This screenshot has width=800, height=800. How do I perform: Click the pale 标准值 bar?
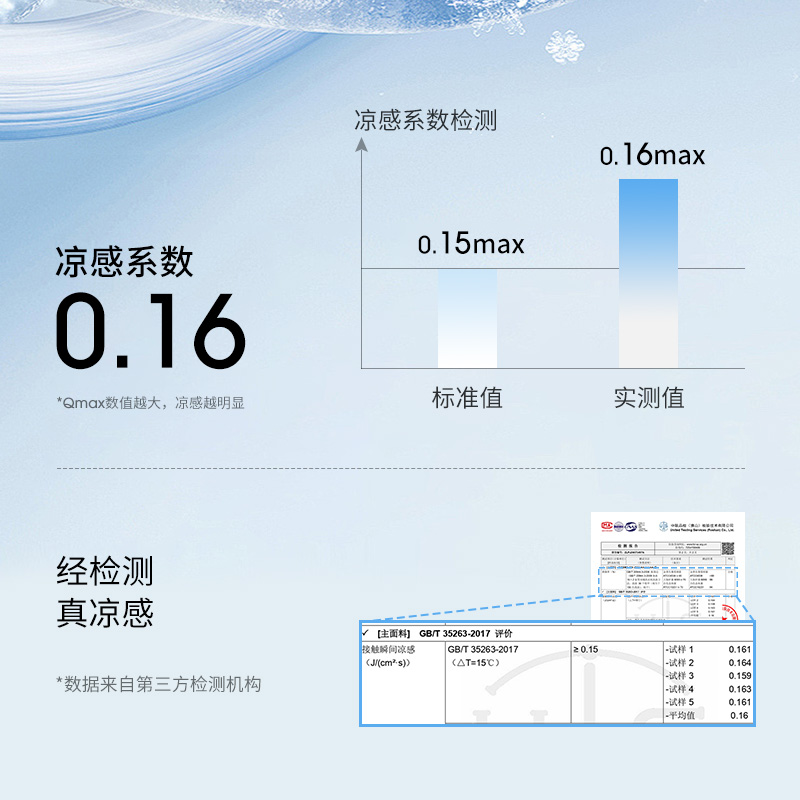(467, 318)
